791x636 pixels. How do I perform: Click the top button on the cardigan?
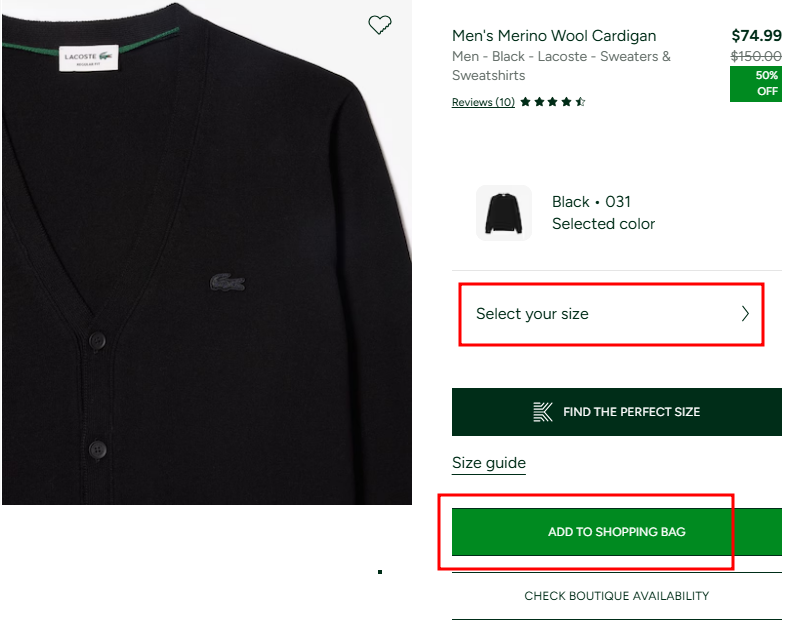click(x=98, y=340)
